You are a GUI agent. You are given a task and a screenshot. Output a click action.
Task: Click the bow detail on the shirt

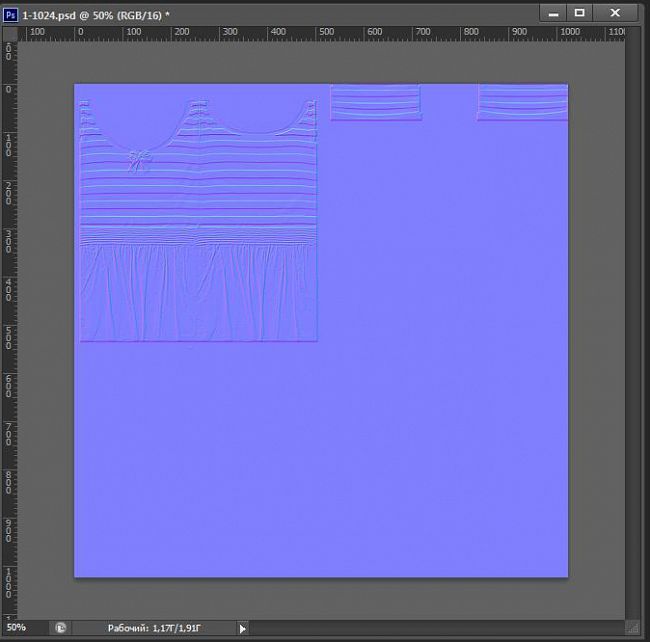137,160
